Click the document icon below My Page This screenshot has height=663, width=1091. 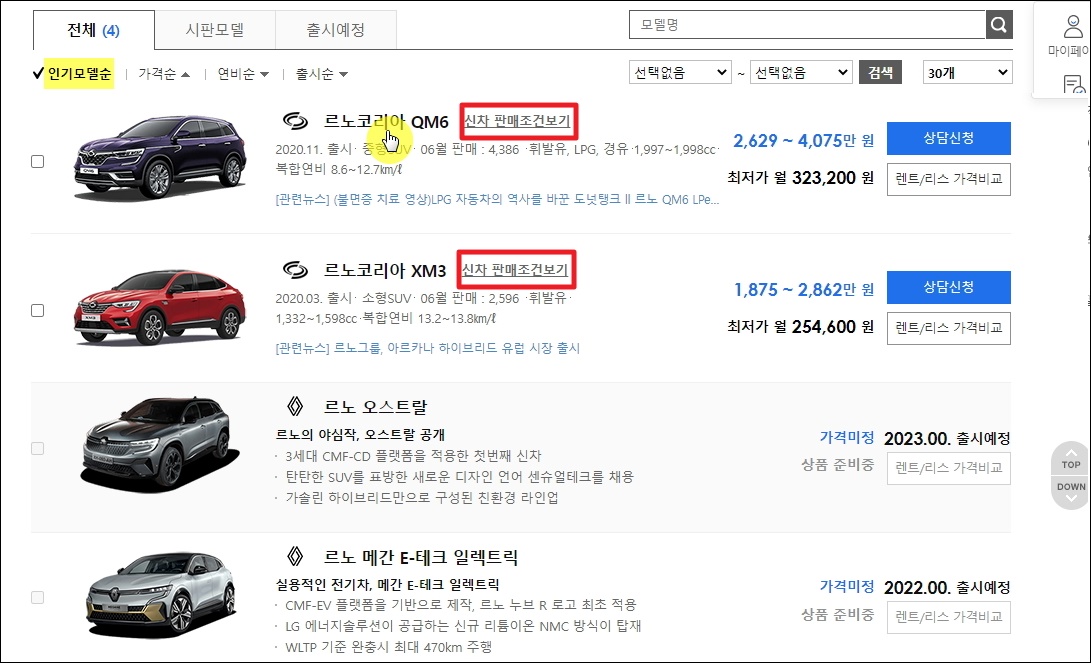(x=1074, y=85)
